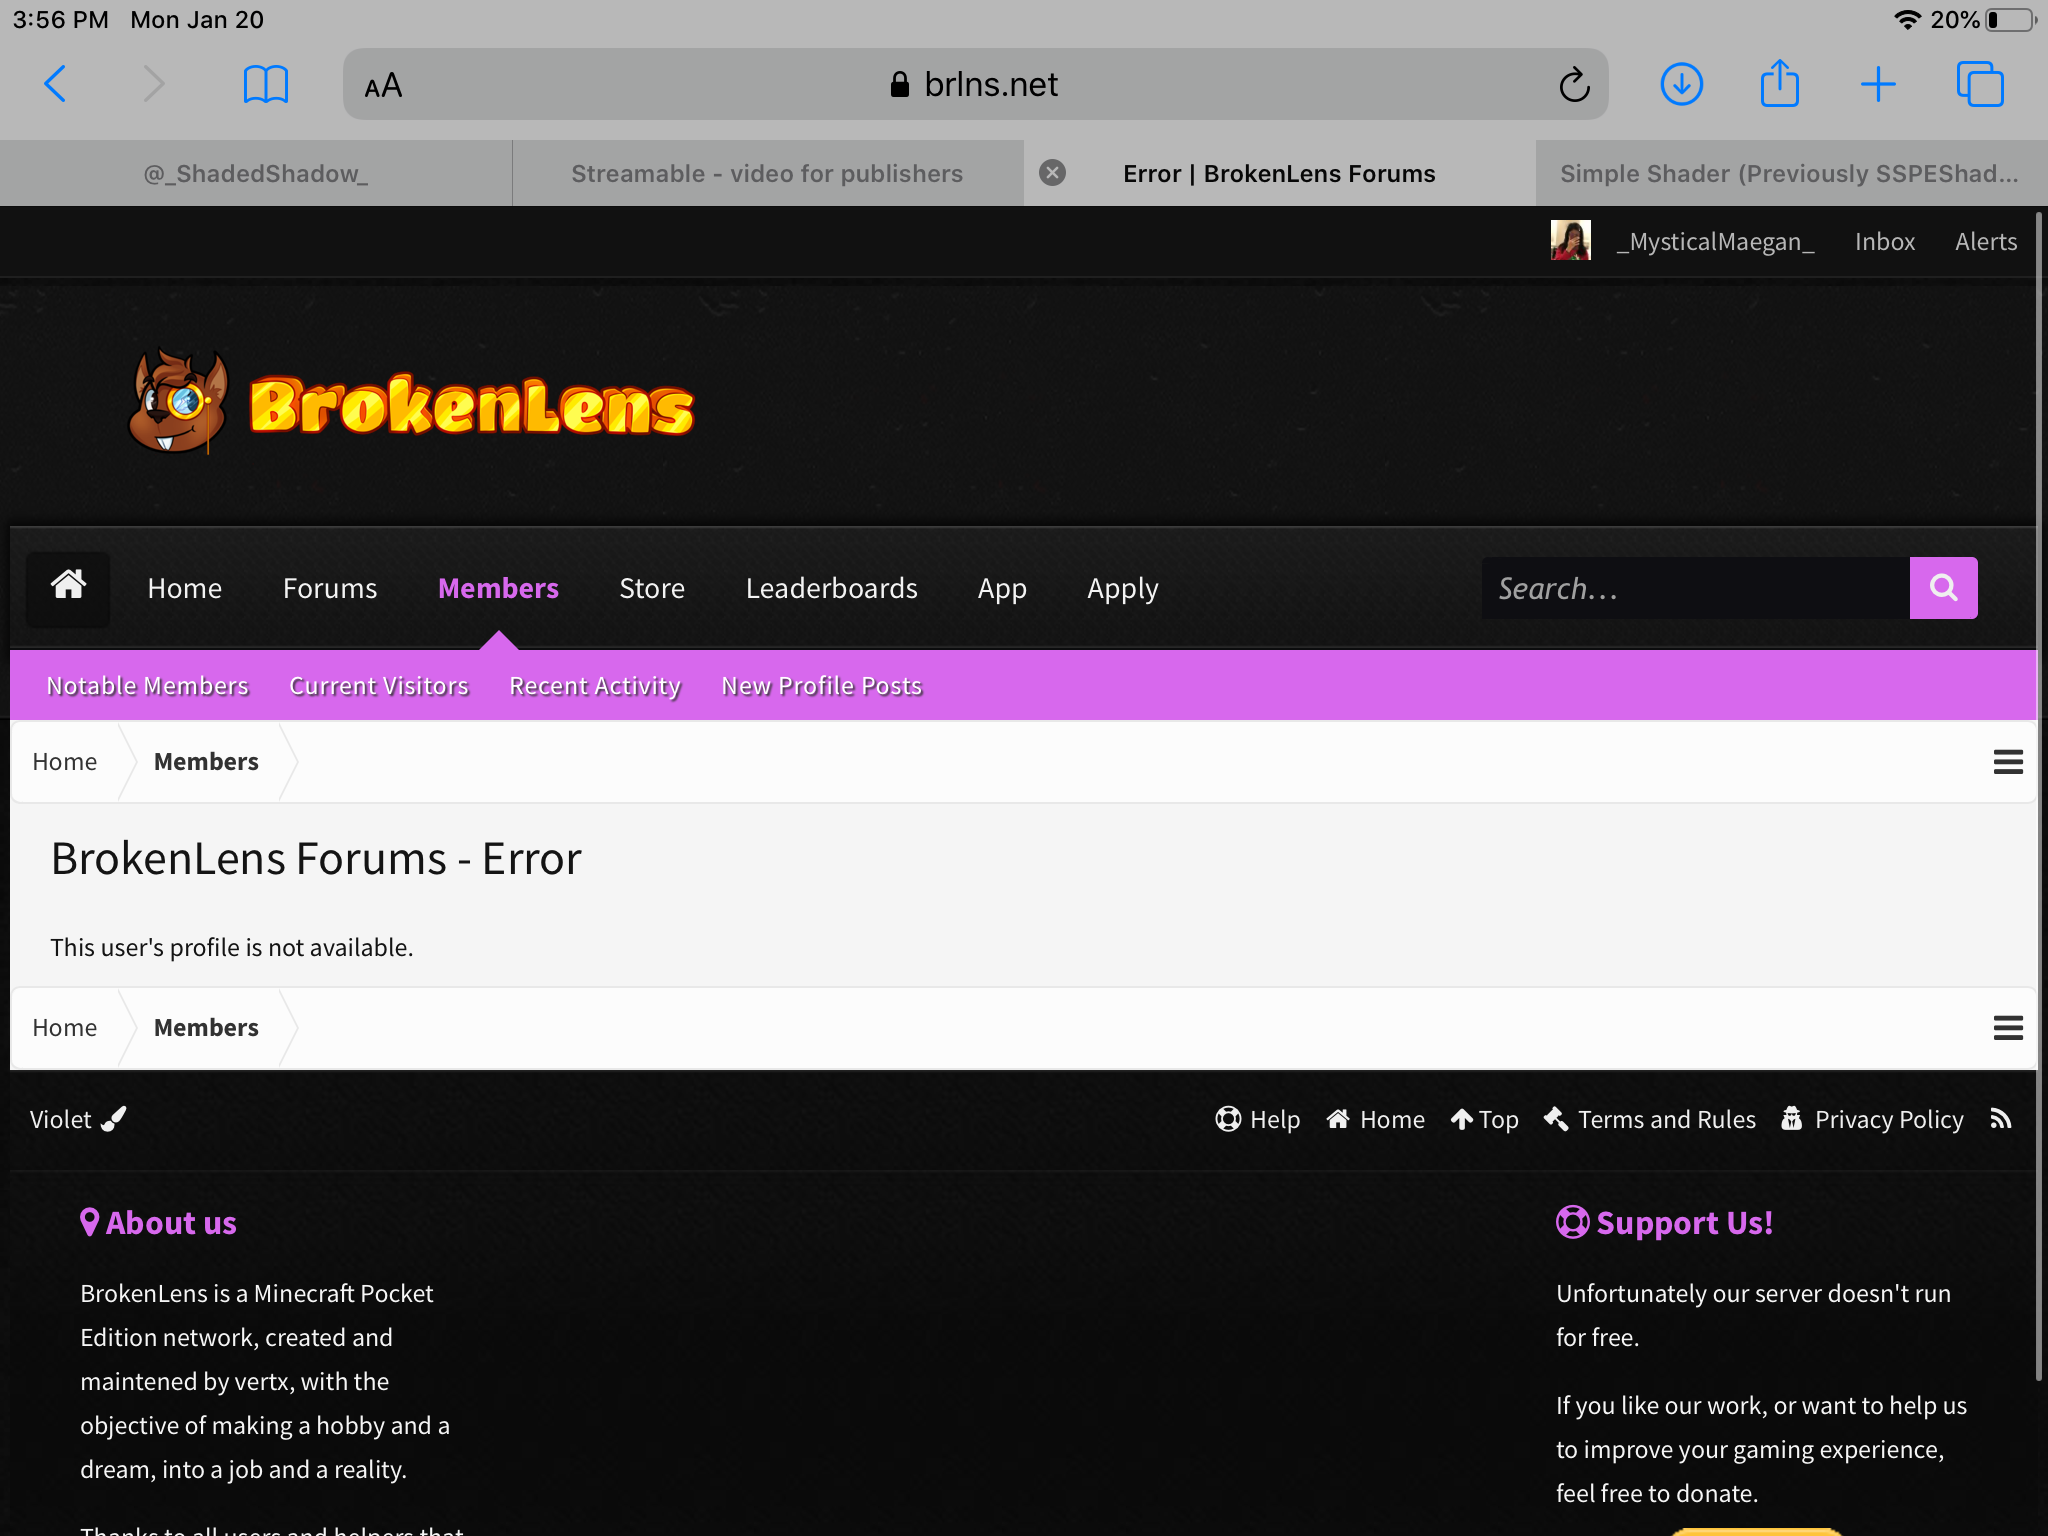
Task: Open the AA reader text-size menu
Action: click(383, 86)
